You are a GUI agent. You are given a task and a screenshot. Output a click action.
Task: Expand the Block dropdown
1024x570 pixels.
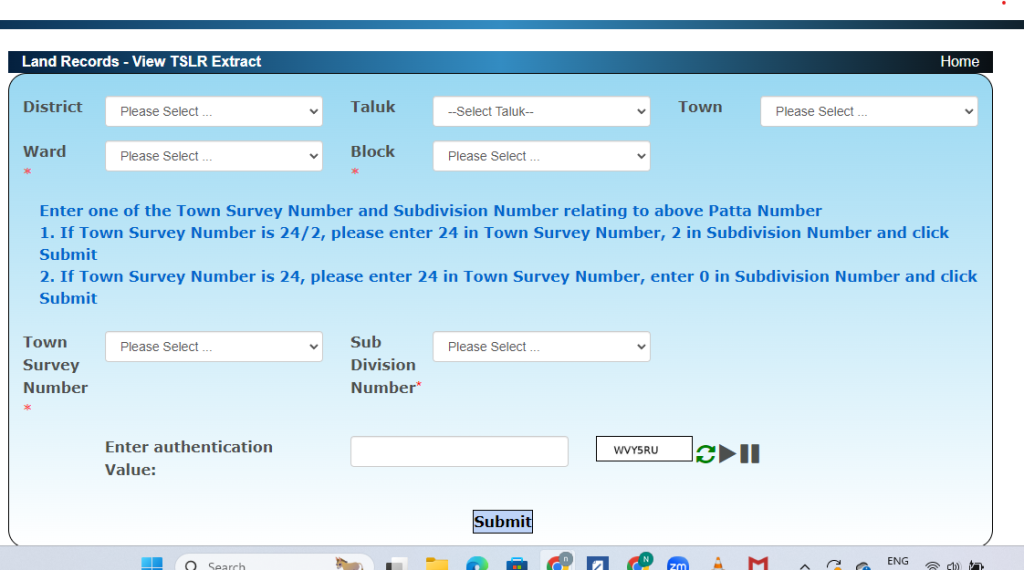pyautogui.click(x=541, y=156)
